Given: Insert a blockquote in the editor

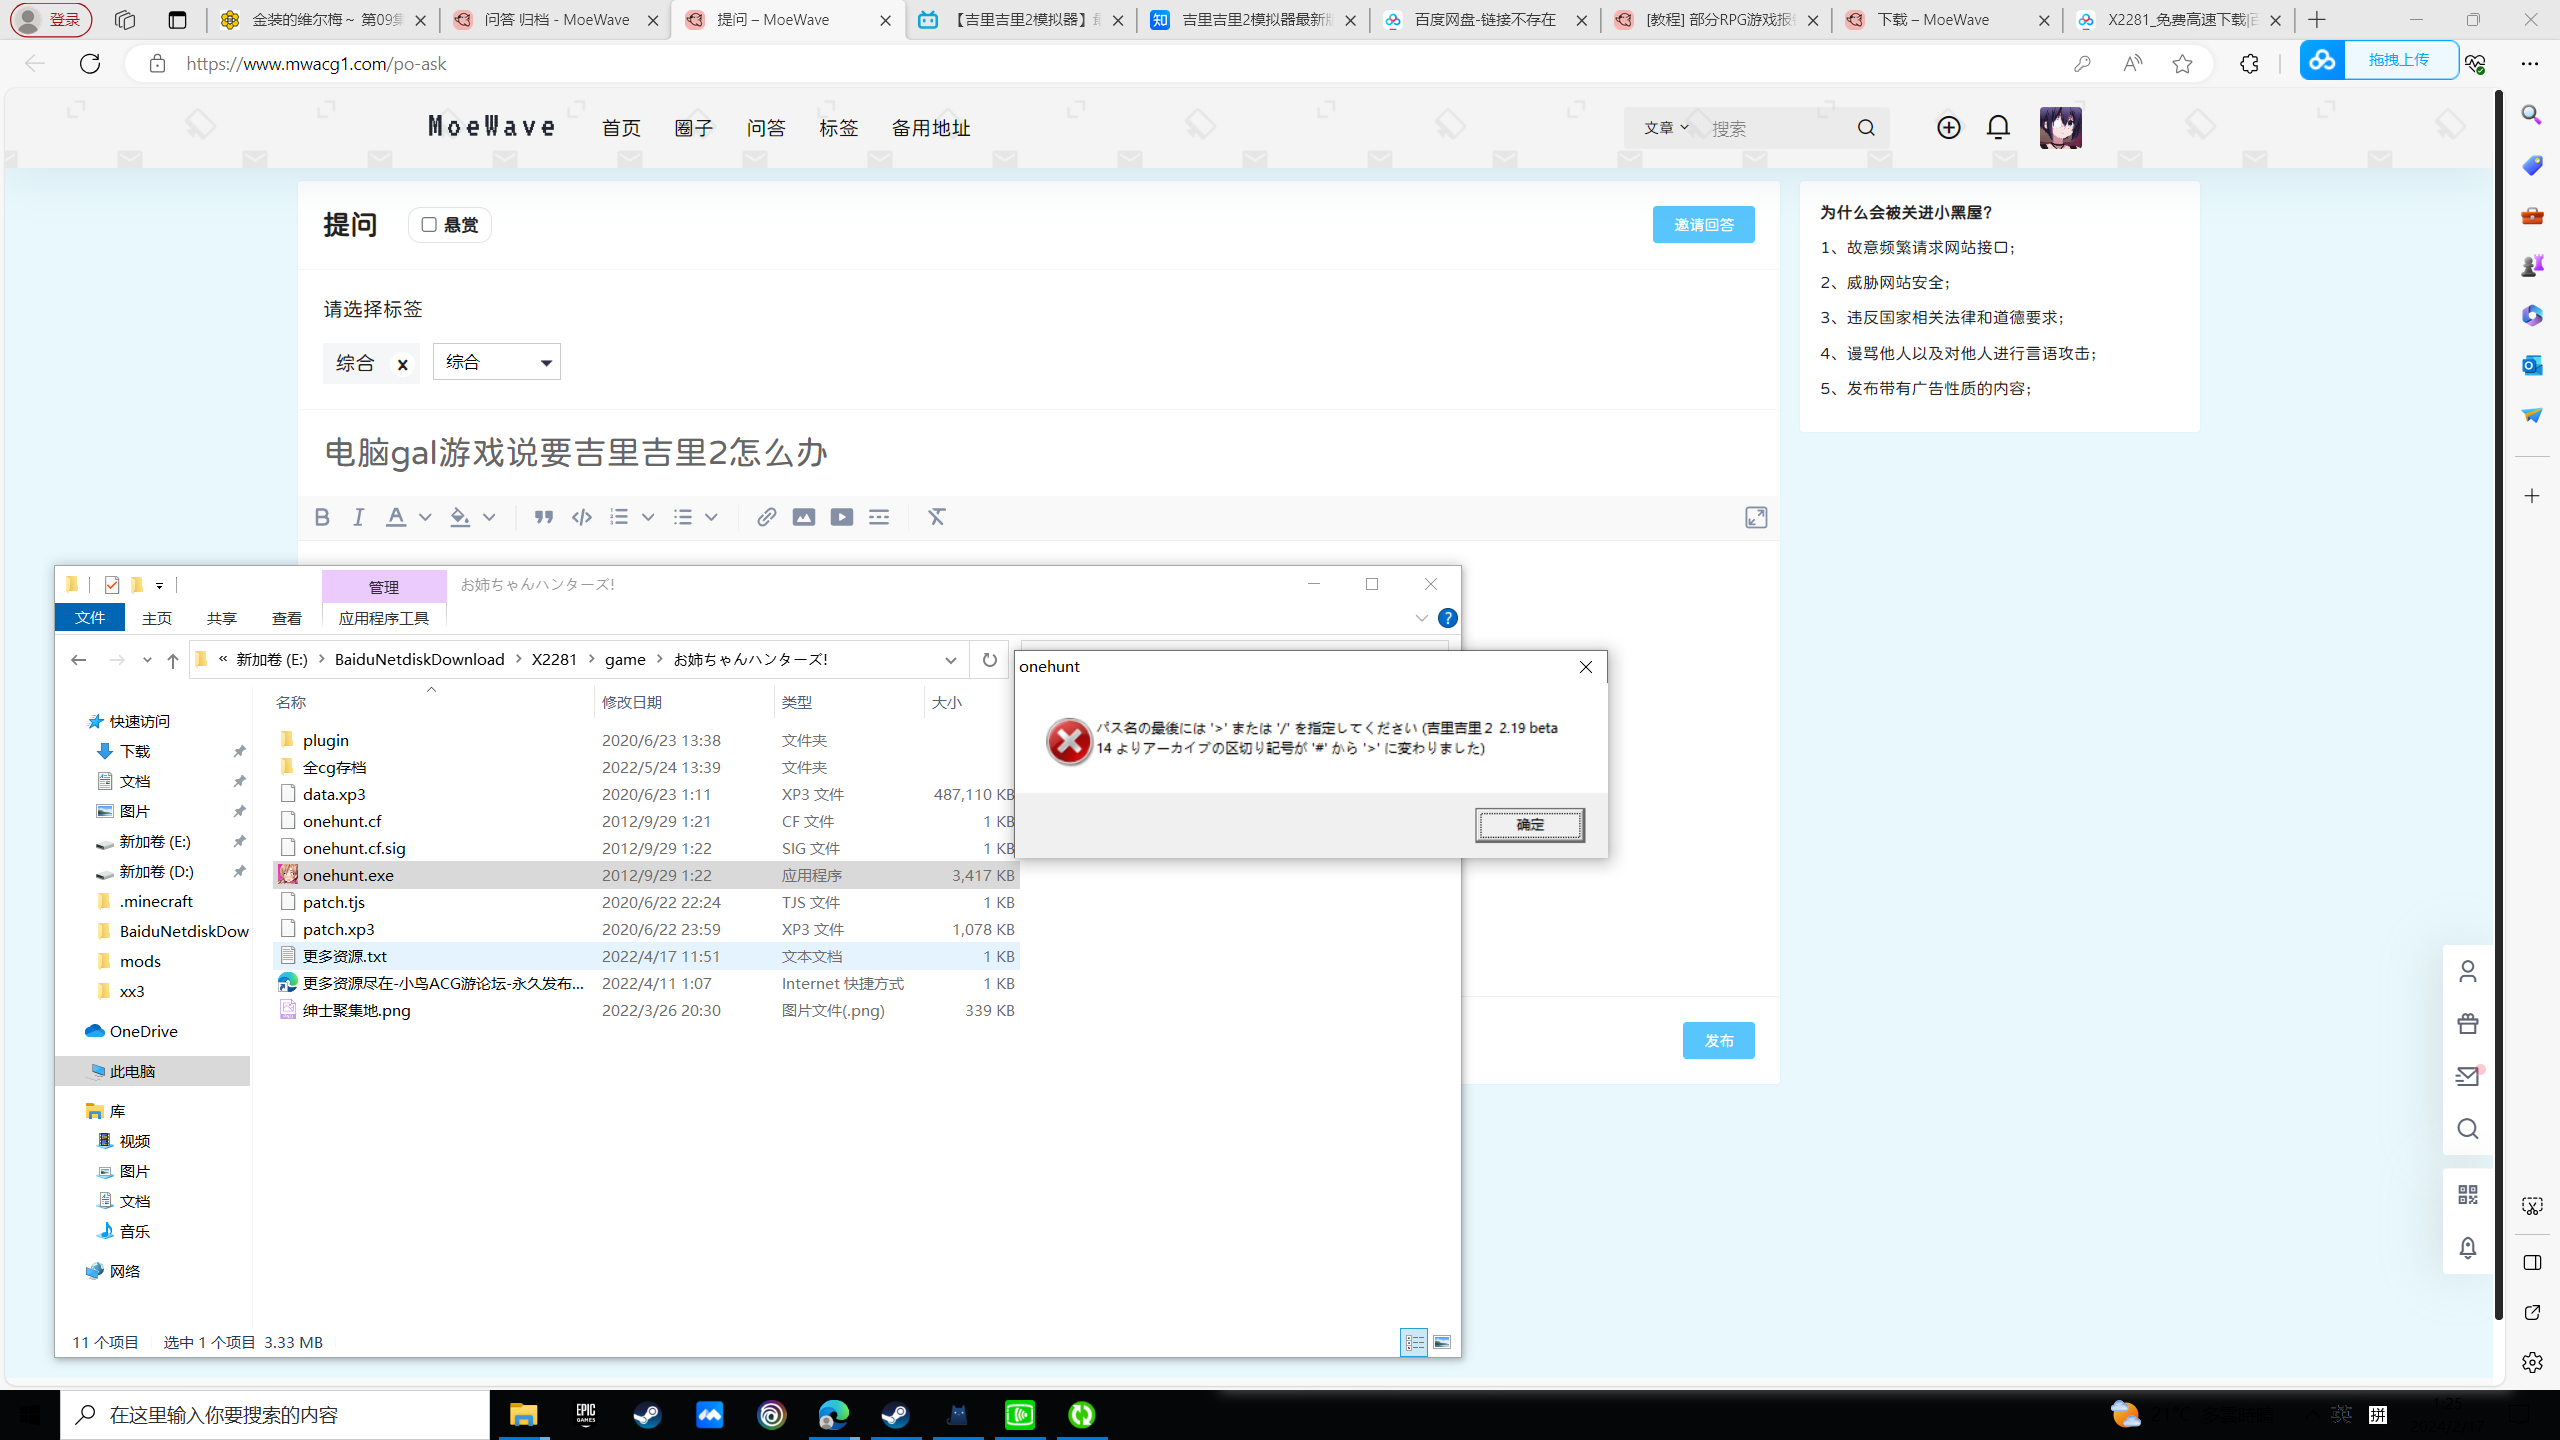Looking at the screenshot, I should point(543,517).
